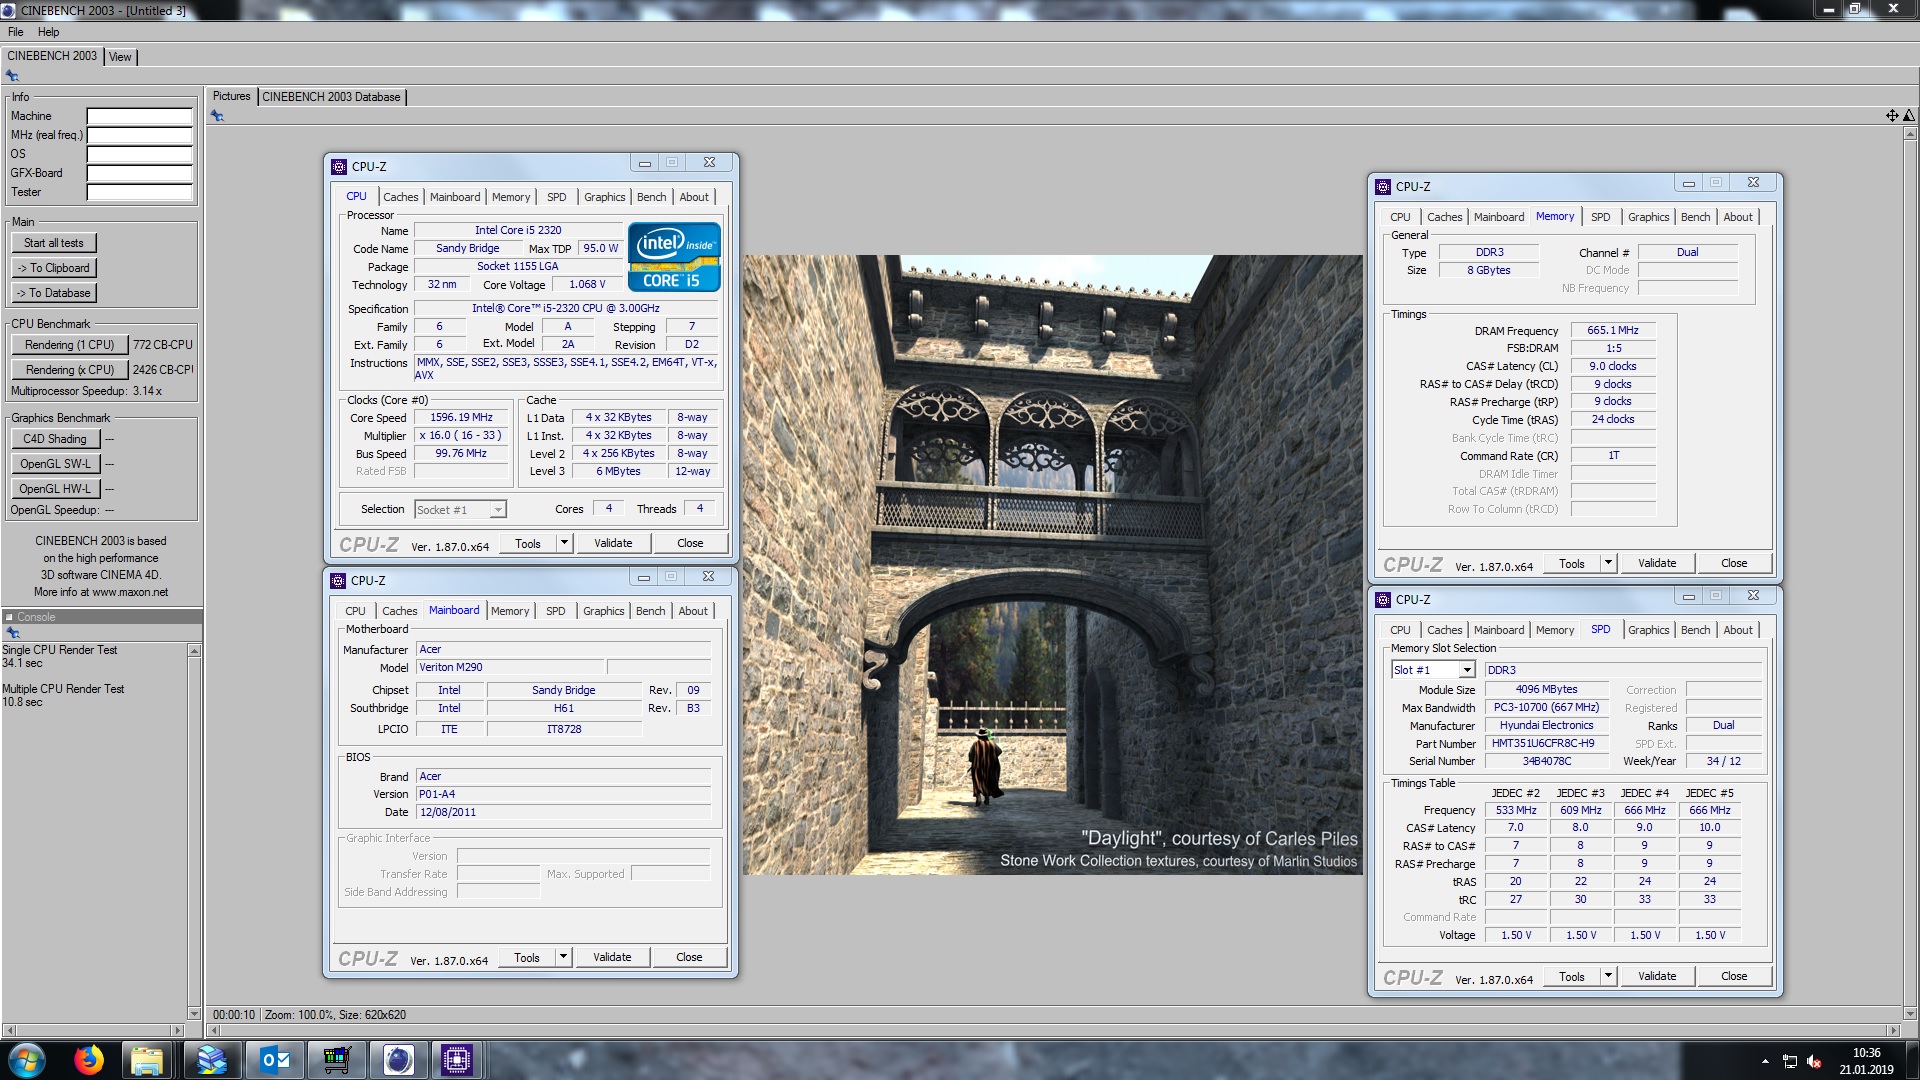Click the Close button in the Mainboard window
The height and width of the screenshot is (1080, 1920).
689,957
